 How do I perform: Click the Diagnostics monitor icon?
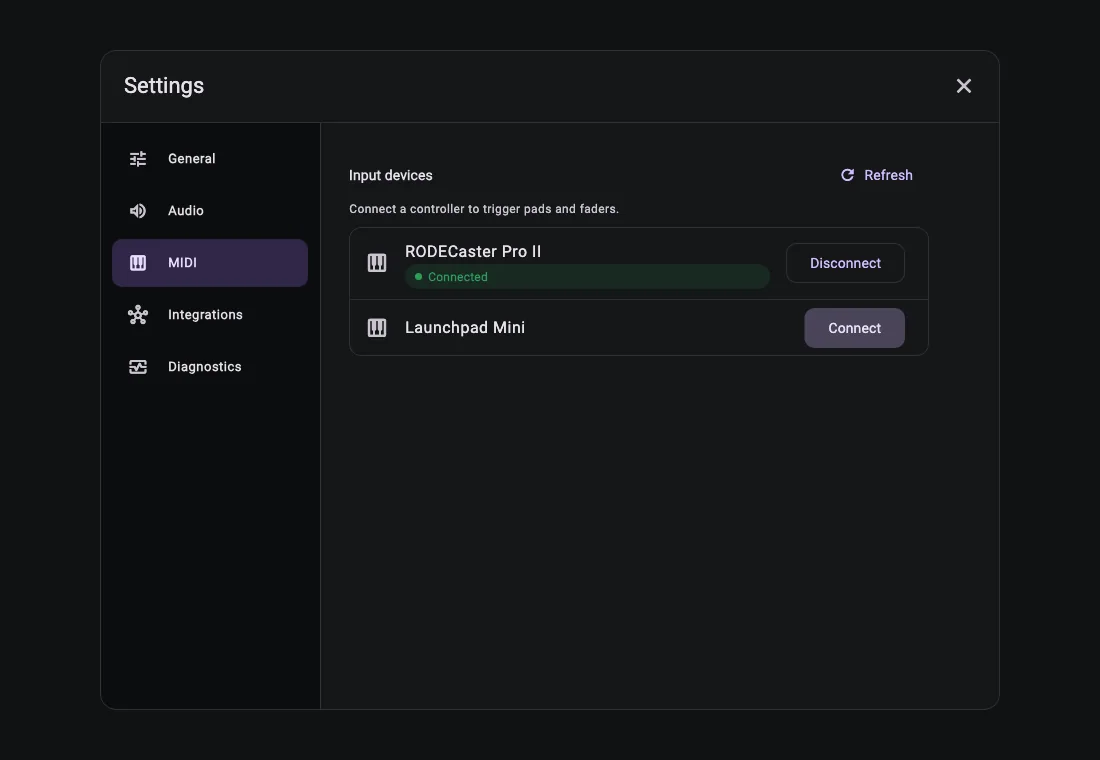(138, 366)
